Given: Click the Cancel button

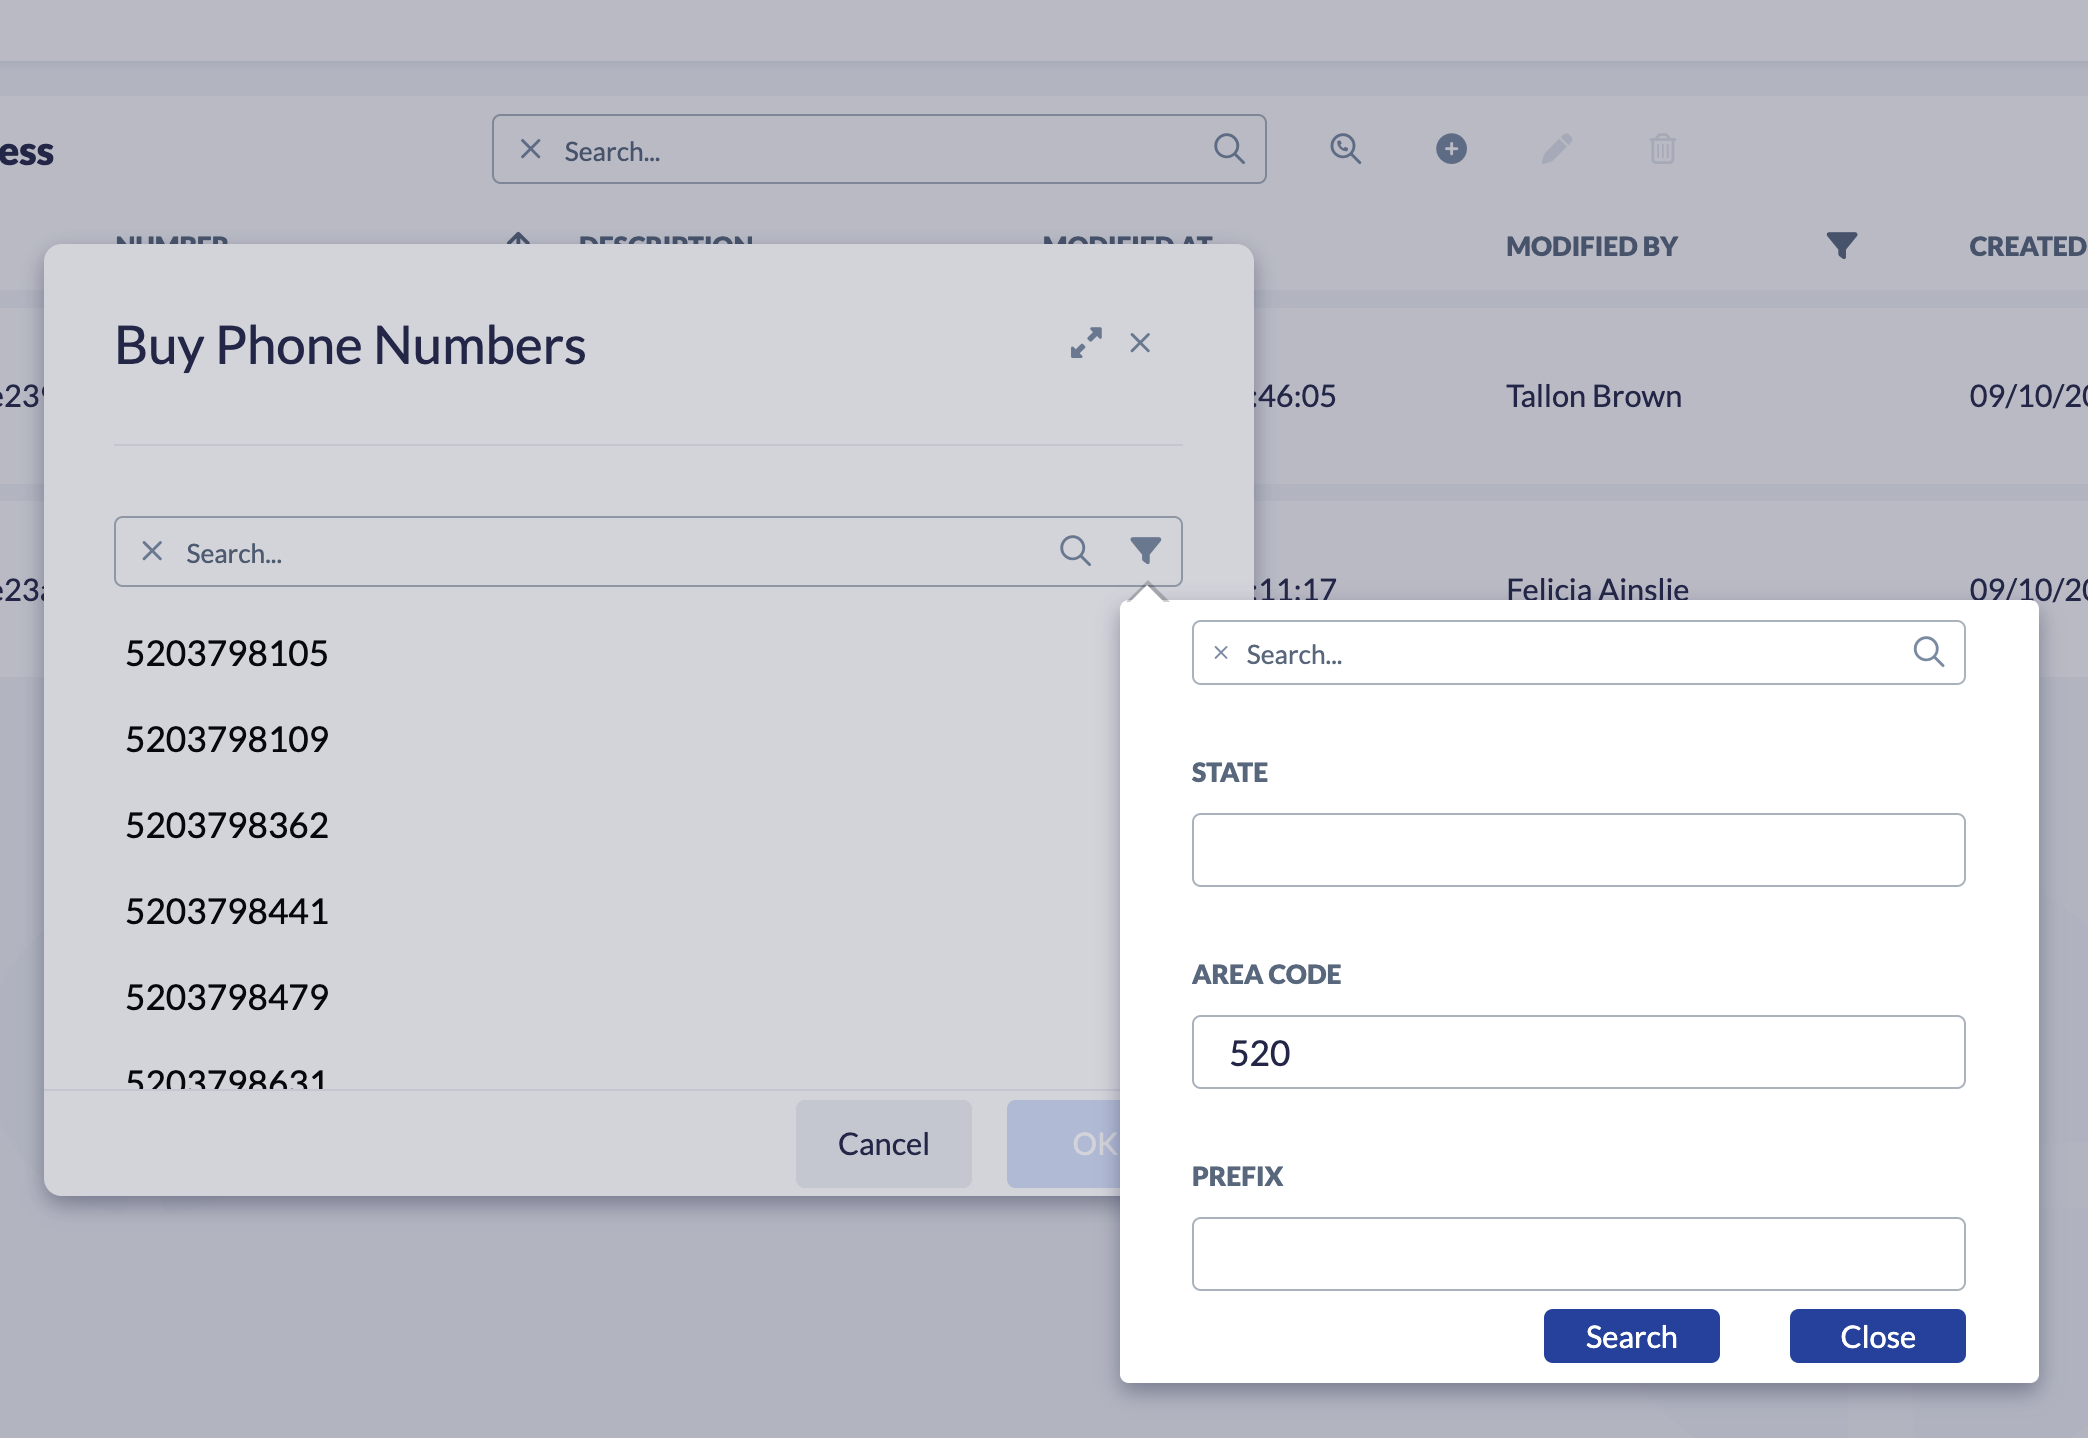Looking at the screenshot, I should [x=883, y=1143].
